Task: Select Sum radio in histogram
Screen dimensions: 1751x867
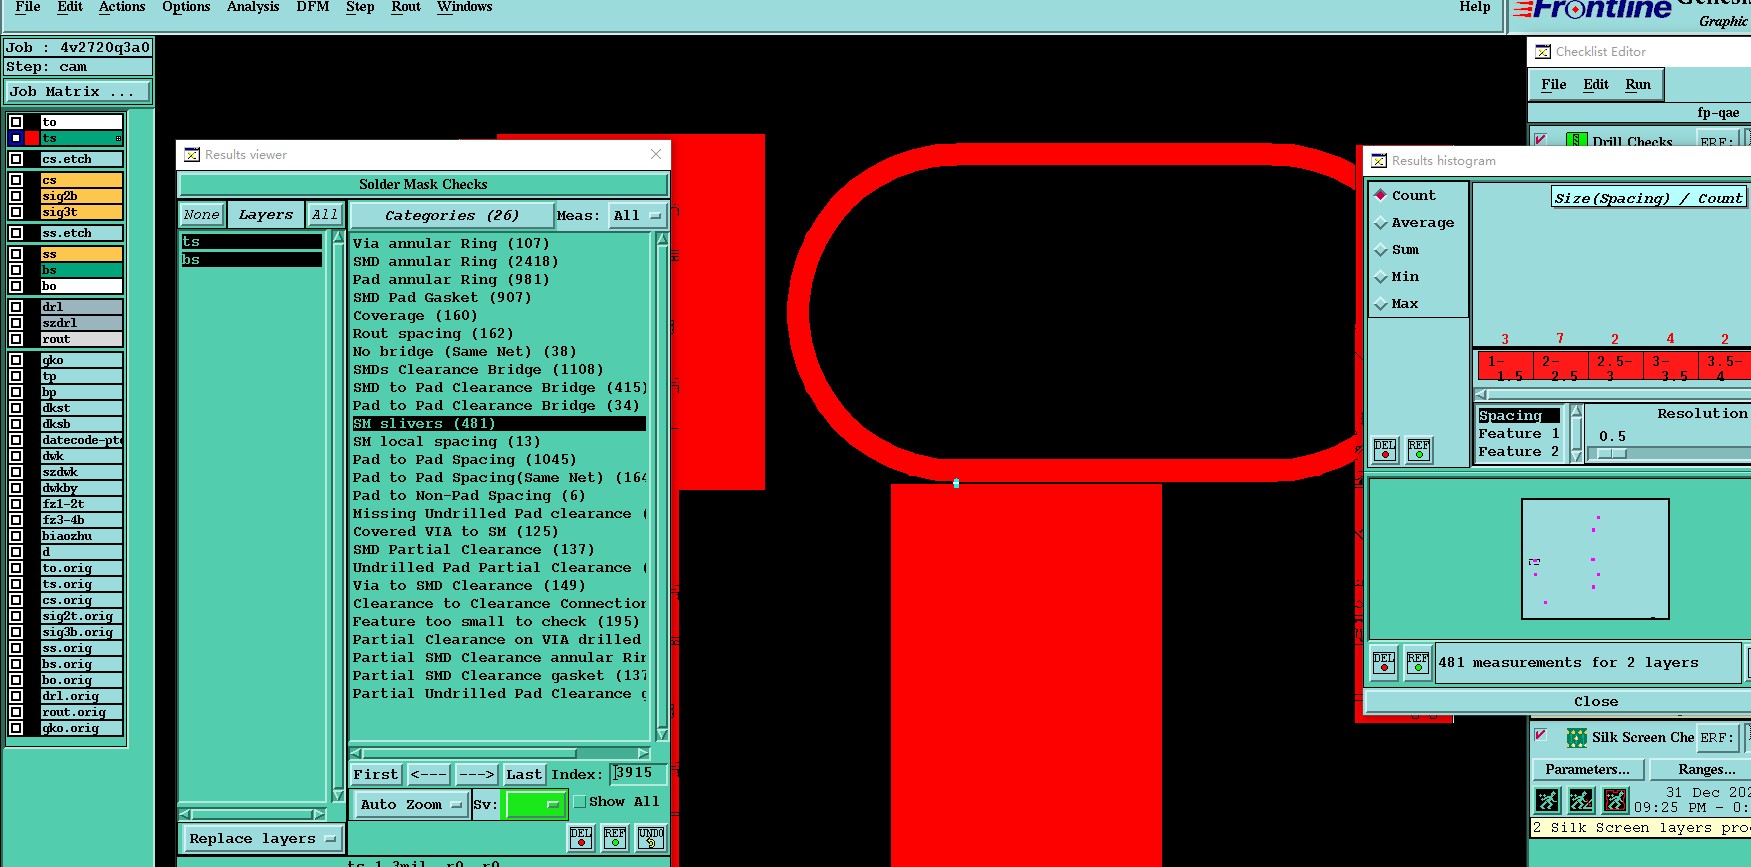Action: tap(1381, 249)
